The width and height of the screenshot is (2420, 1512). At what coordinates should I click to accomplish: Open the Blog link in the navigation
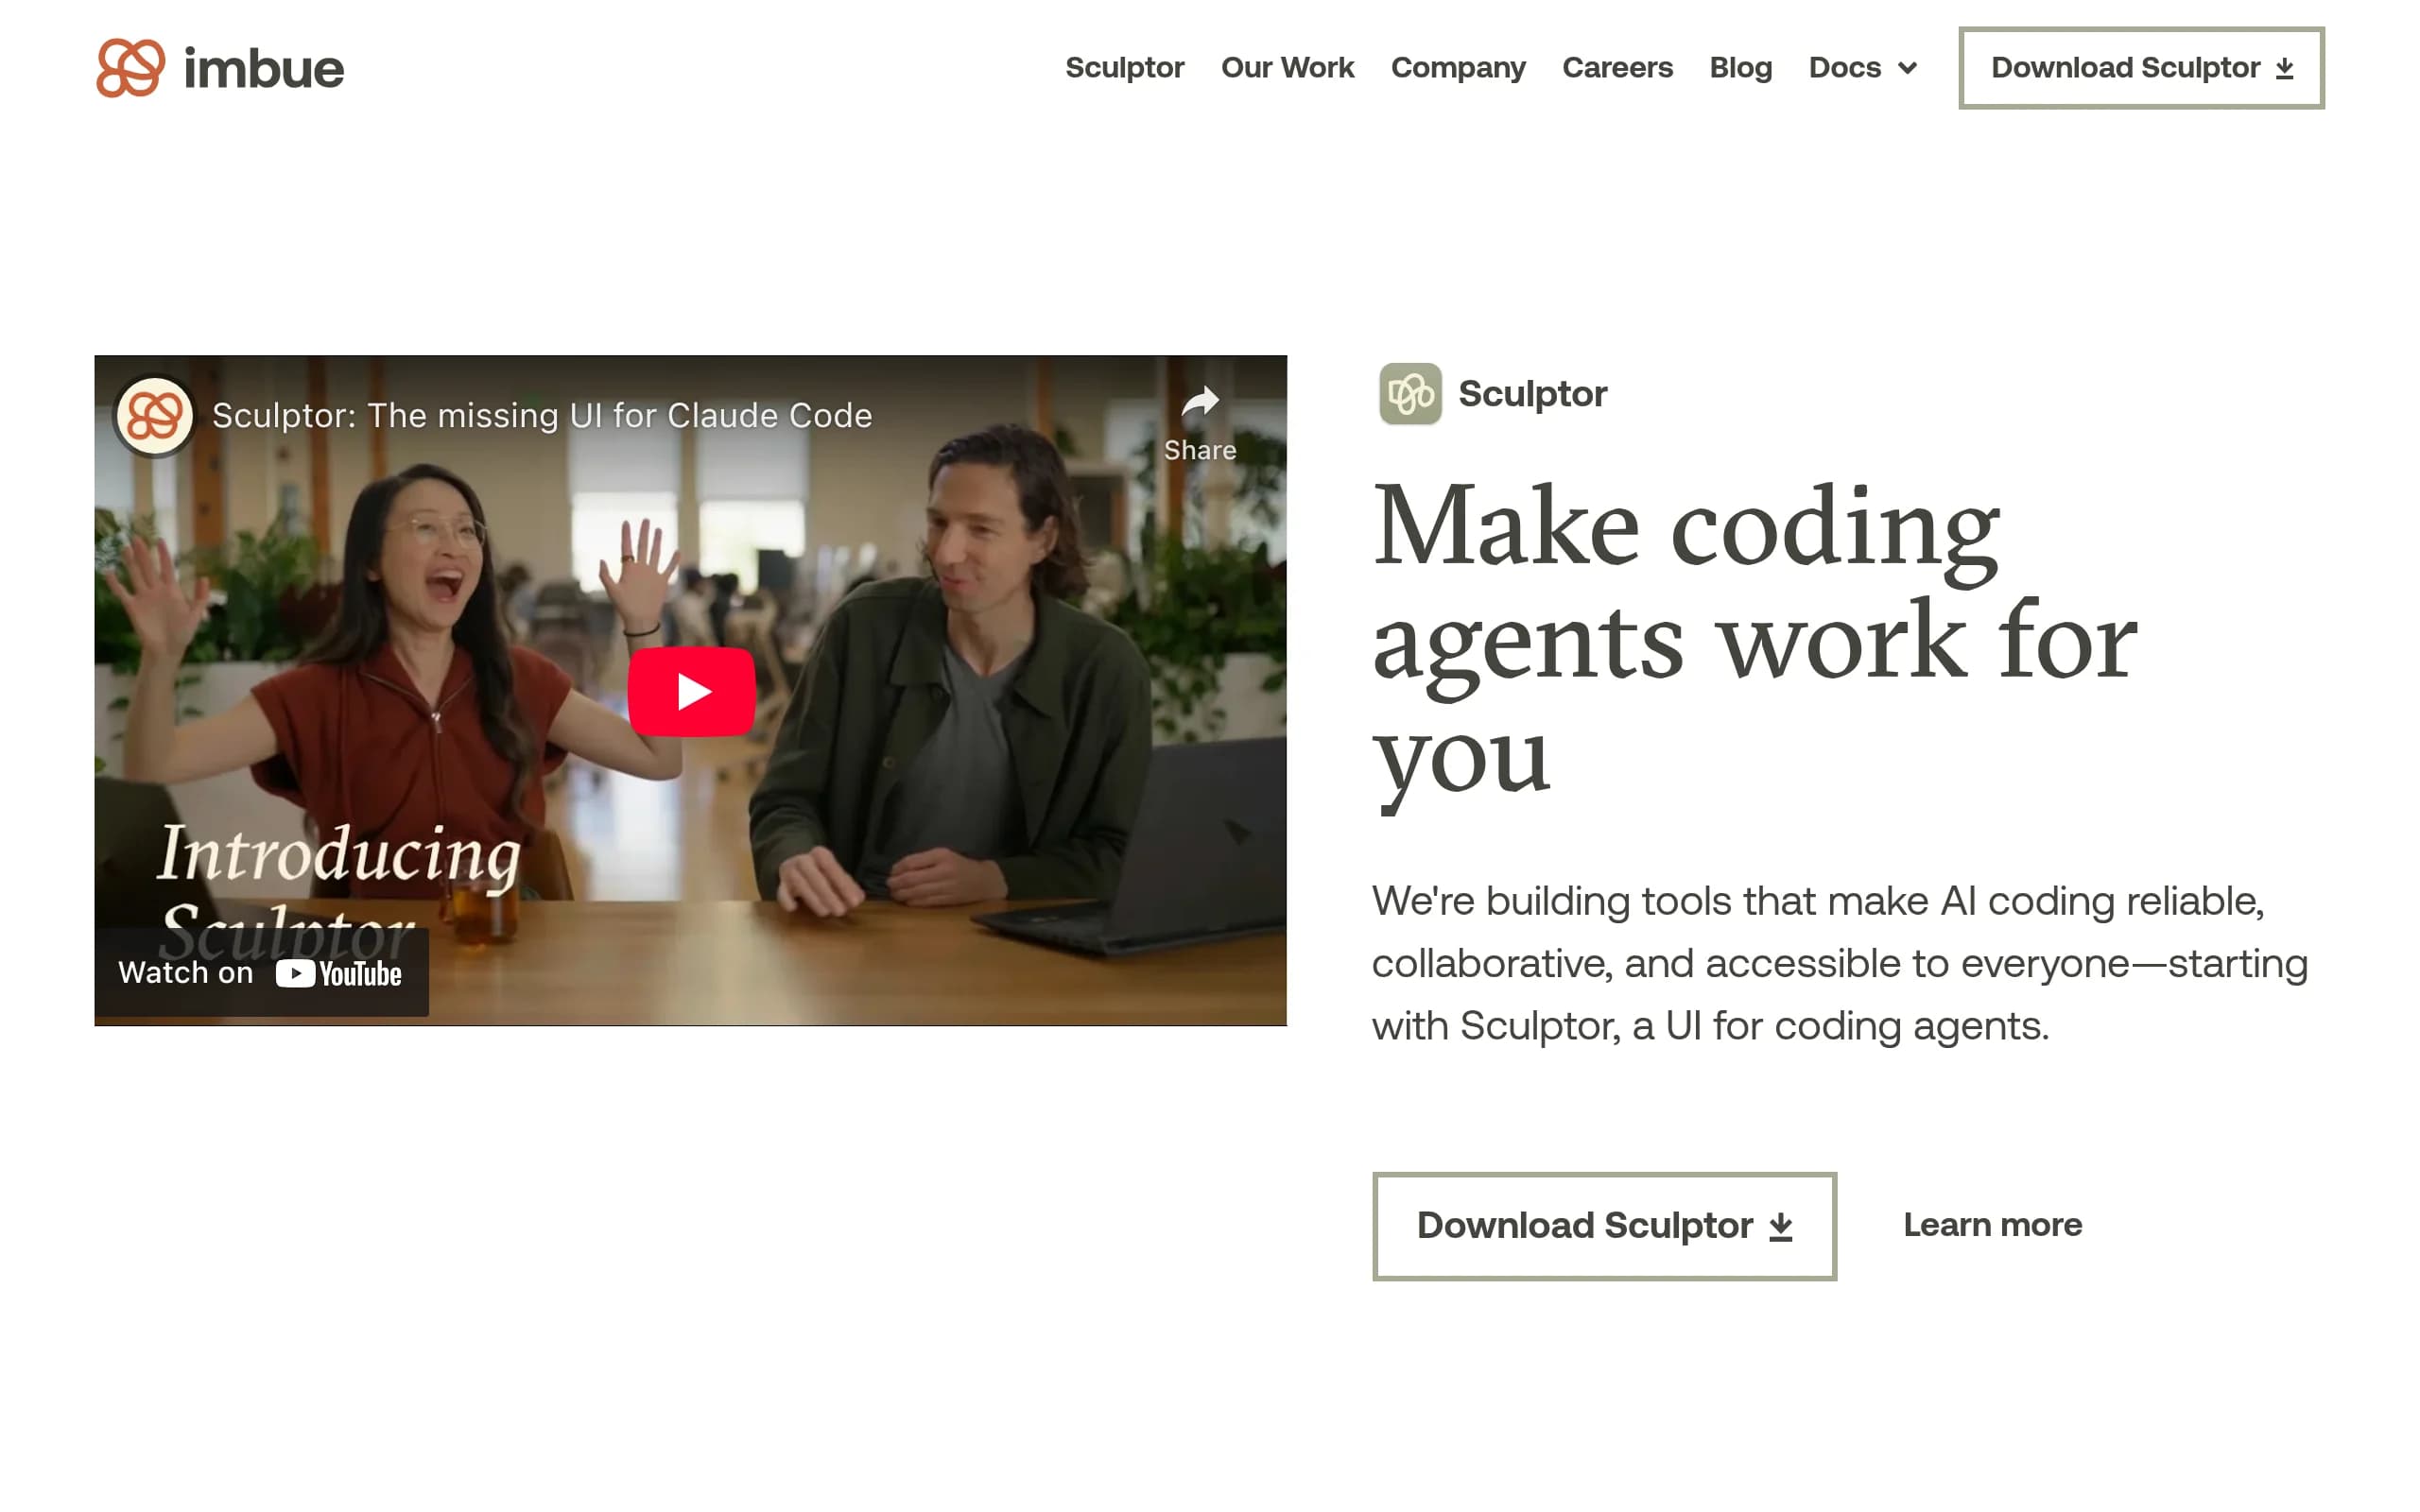coord(1740,68)
